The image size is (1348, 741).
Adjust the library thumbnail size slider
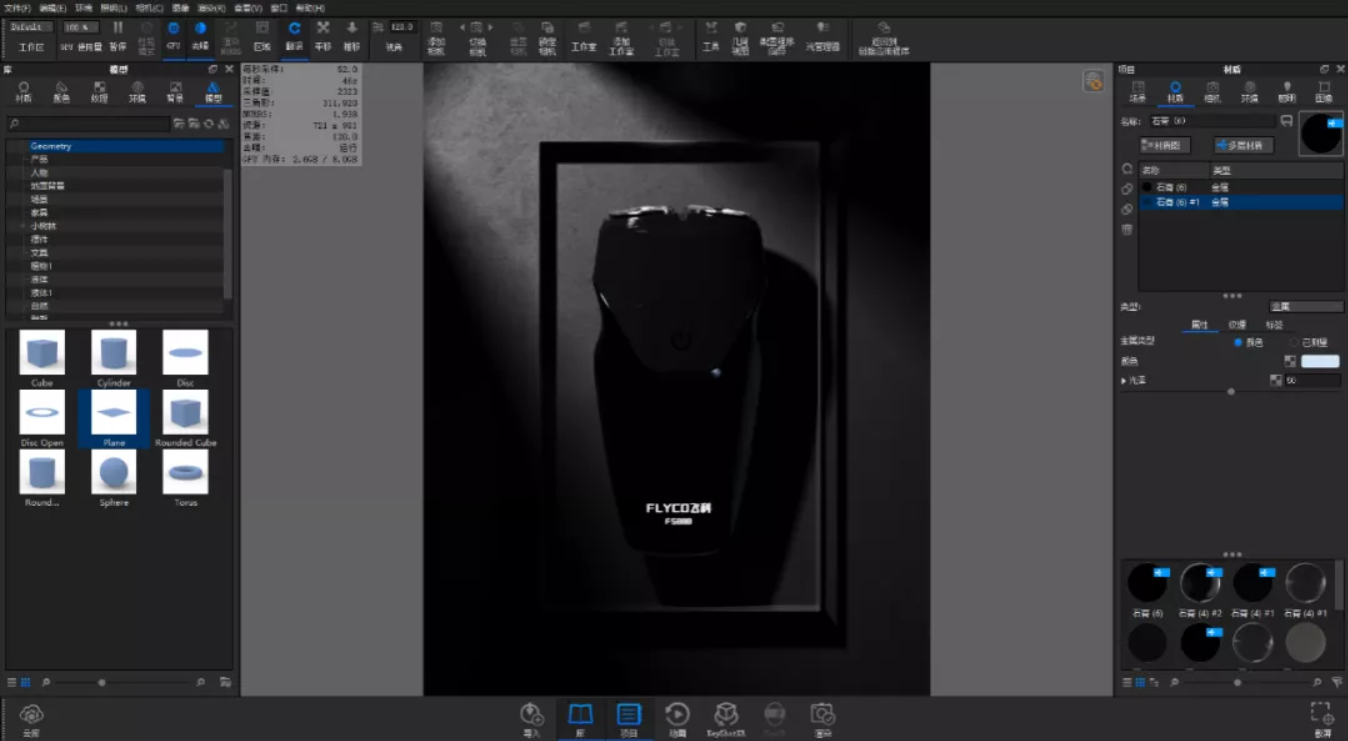[x=102, y=682]
